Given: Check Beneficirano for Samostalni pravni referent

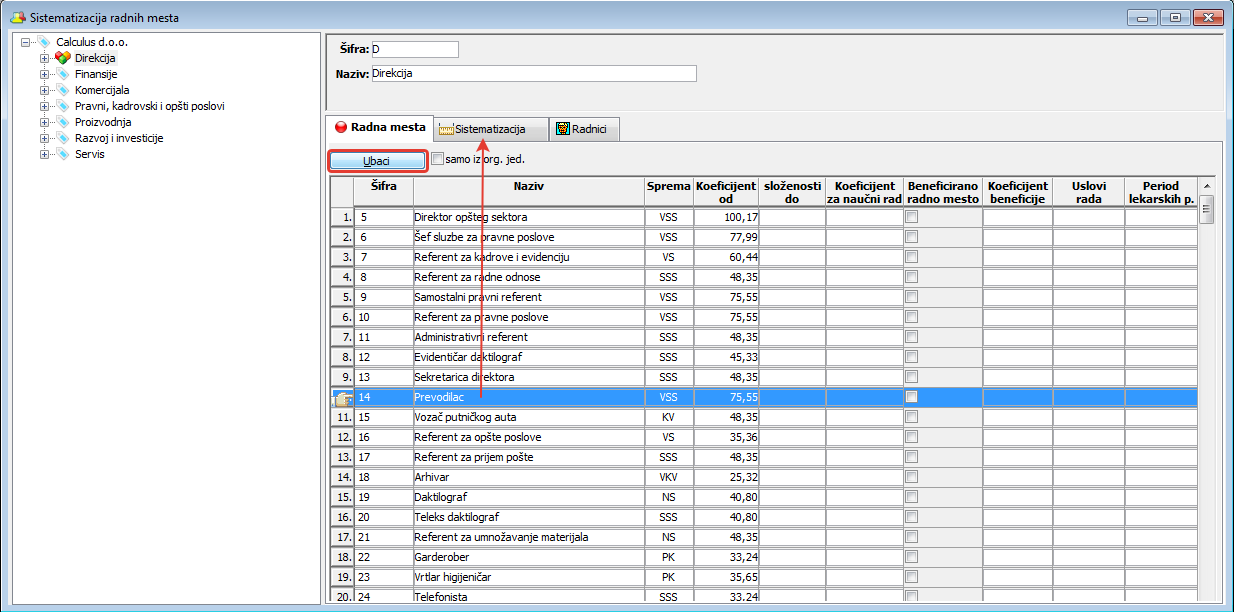Looking at the screenshot, I should pos(911,297).
